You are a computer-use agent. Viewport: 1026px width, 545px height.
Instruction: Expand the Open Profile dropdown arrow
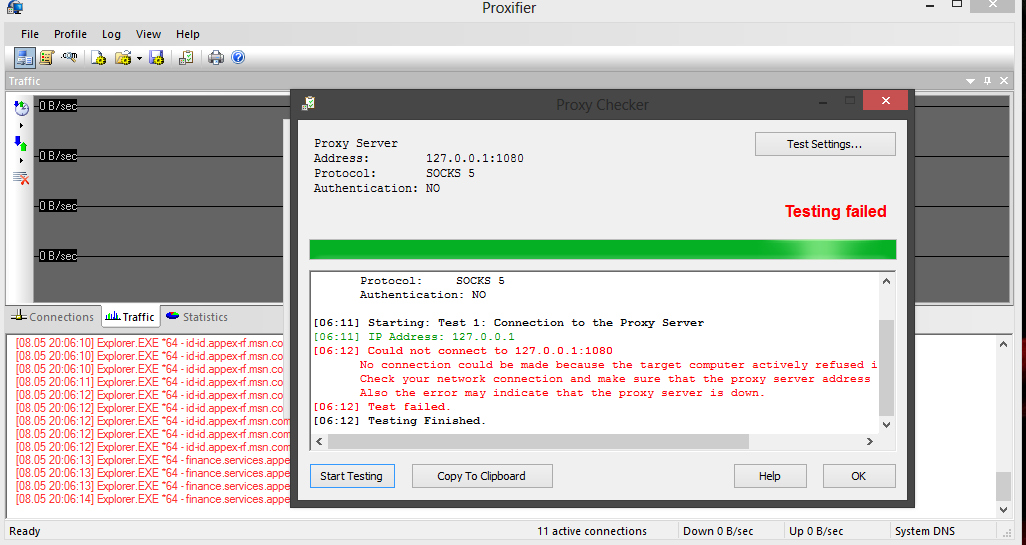click(139, 58)
